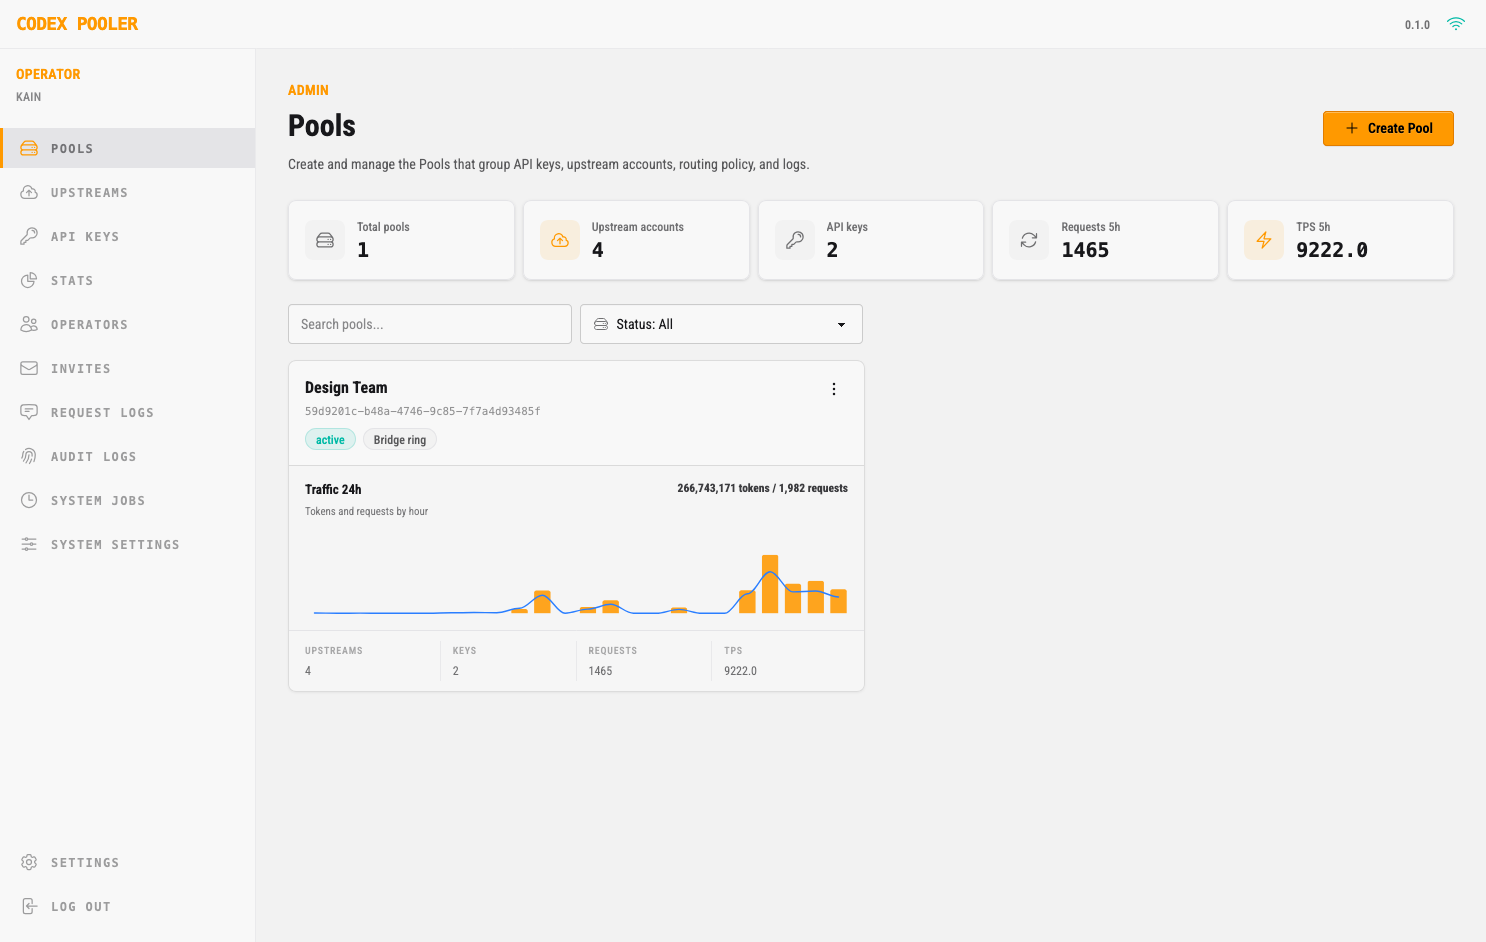The image size is (1486, 942).
Task: View Audit Logs
Action: pyautogui.click(x=128, y=456)
